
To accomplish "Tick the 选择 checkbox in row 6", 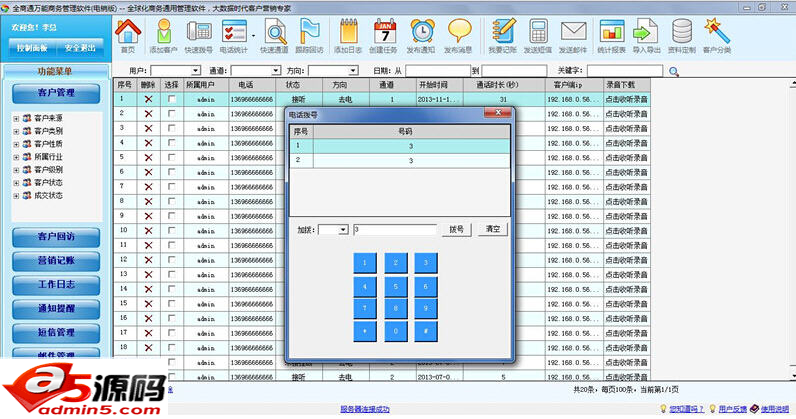I will [x=172, y=173].
